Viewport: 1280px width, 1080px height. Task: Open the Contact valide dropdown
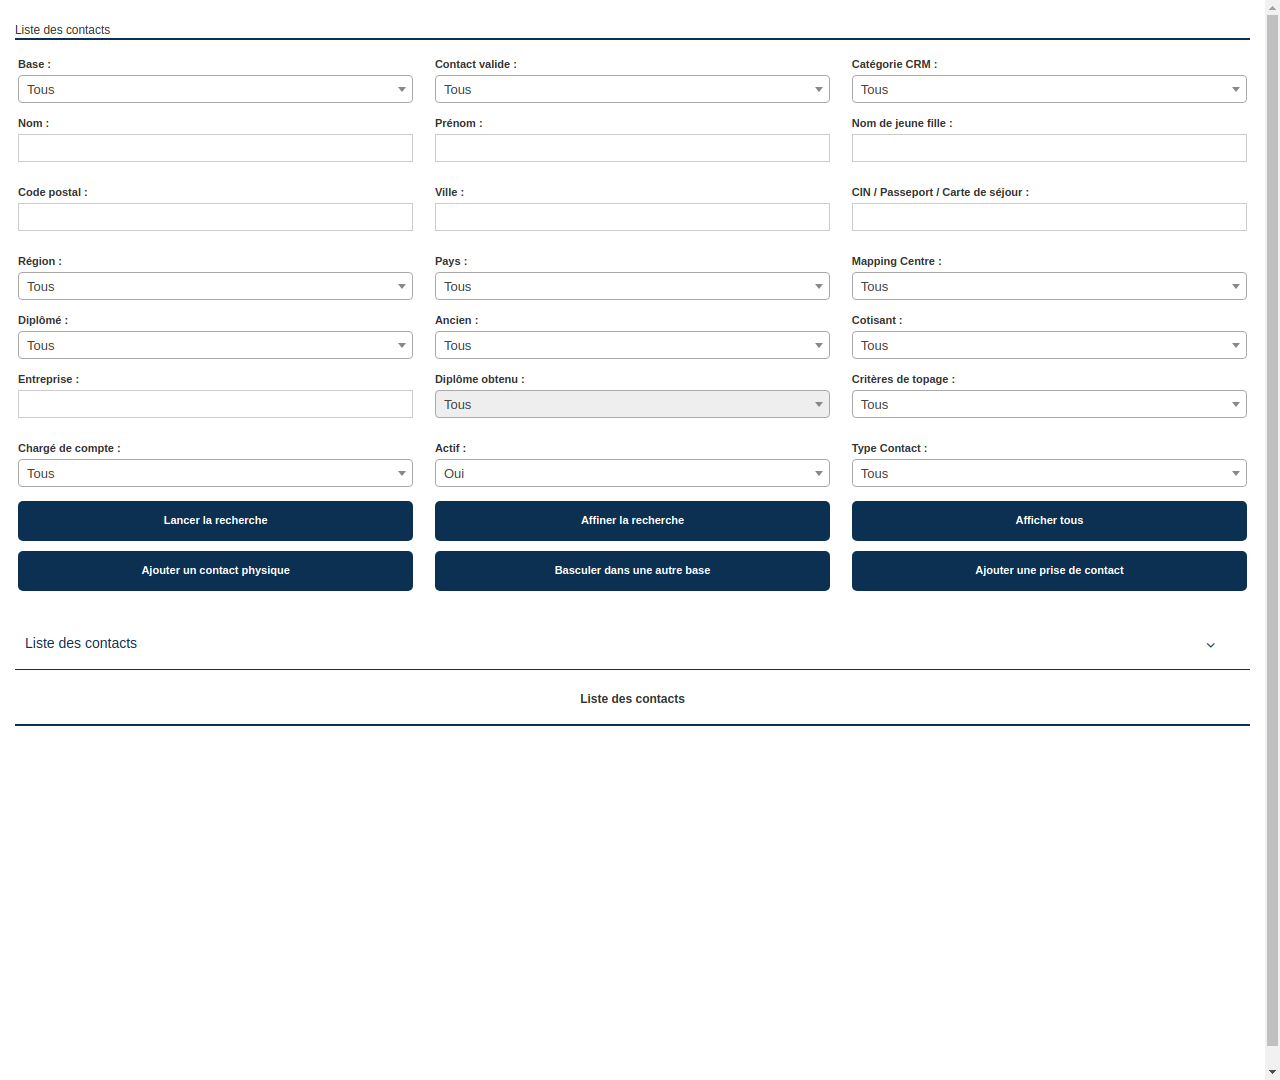coord(632,89)
